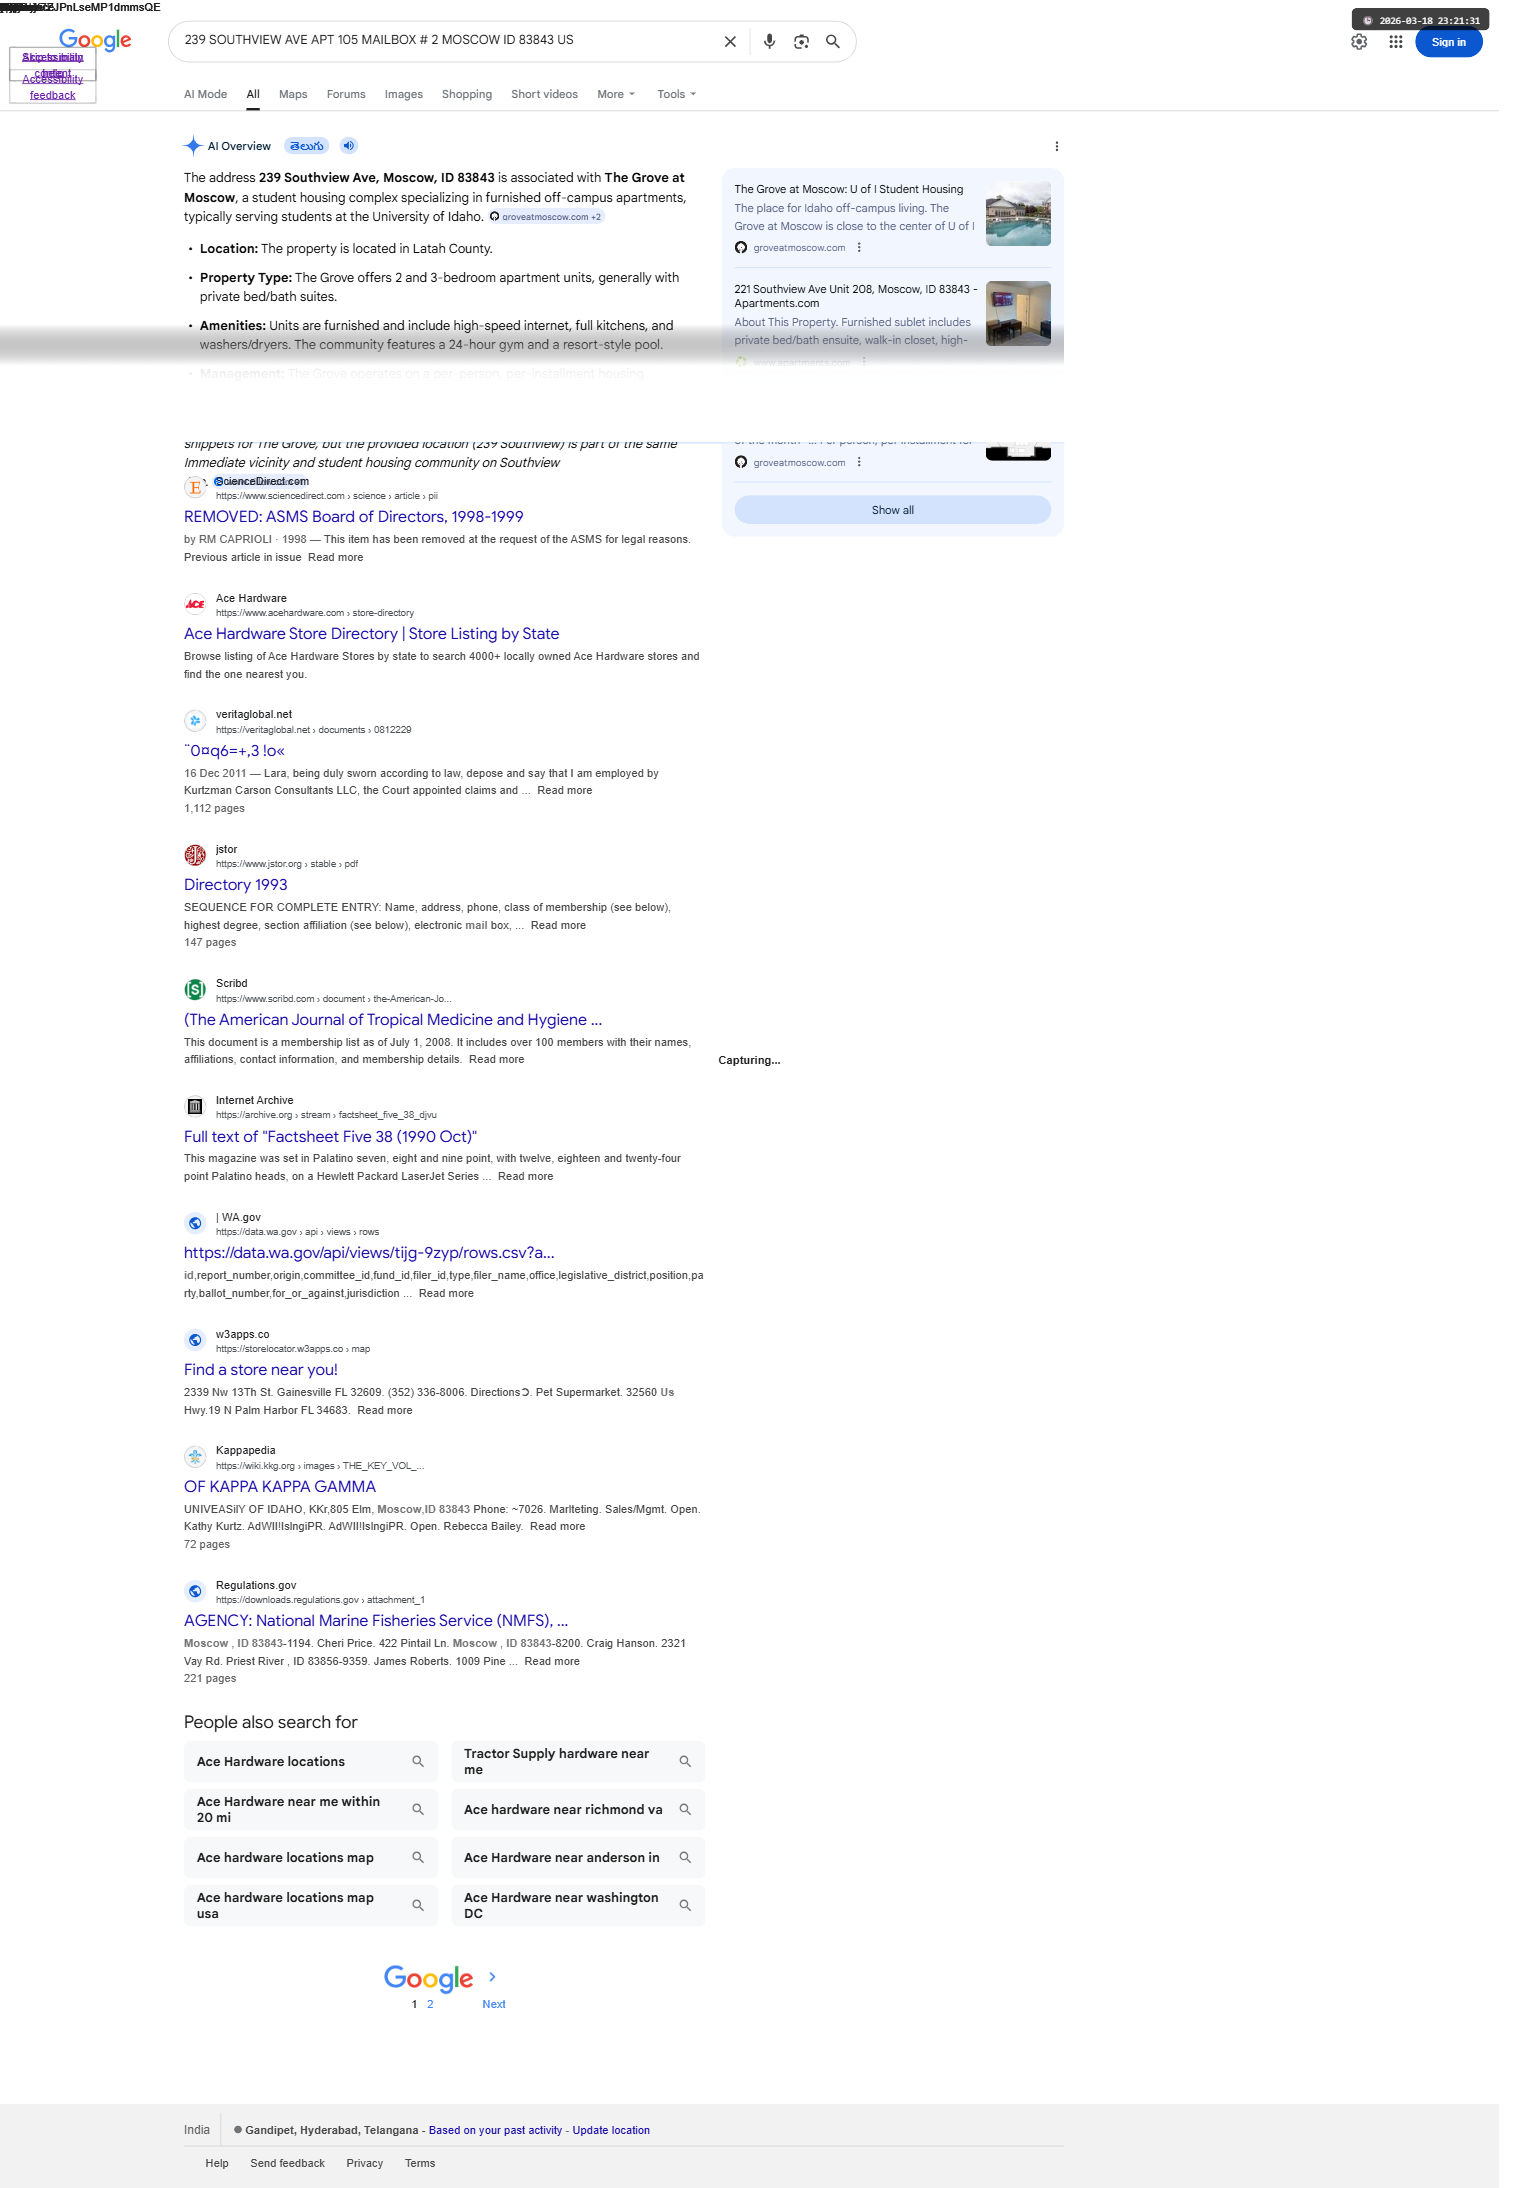Click the Kappapedia site favicon

[x=195, y=1457]
